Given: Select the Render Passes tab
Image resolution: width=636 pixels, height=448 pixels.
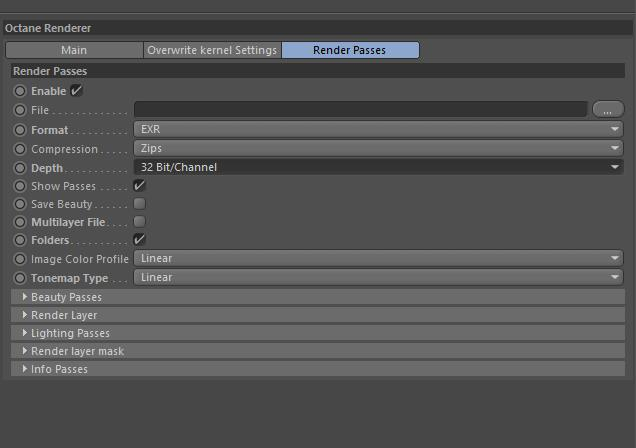Looking at the screenshot, I should point(350,50).
